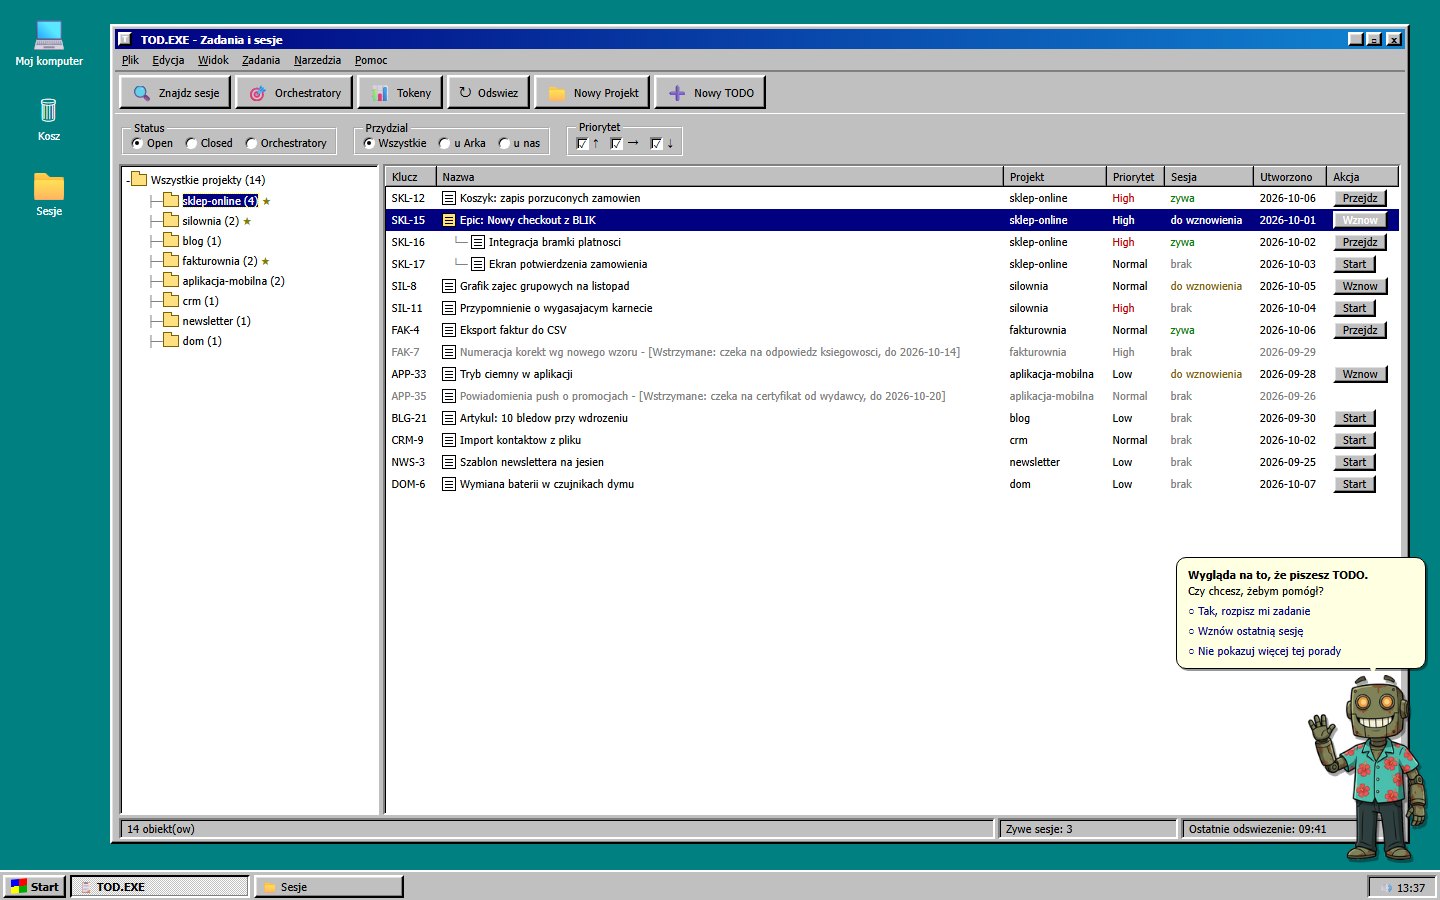1440x900 pixels.
Task: Sort by the Projekt column header
Action: (x=1054, y=177)
